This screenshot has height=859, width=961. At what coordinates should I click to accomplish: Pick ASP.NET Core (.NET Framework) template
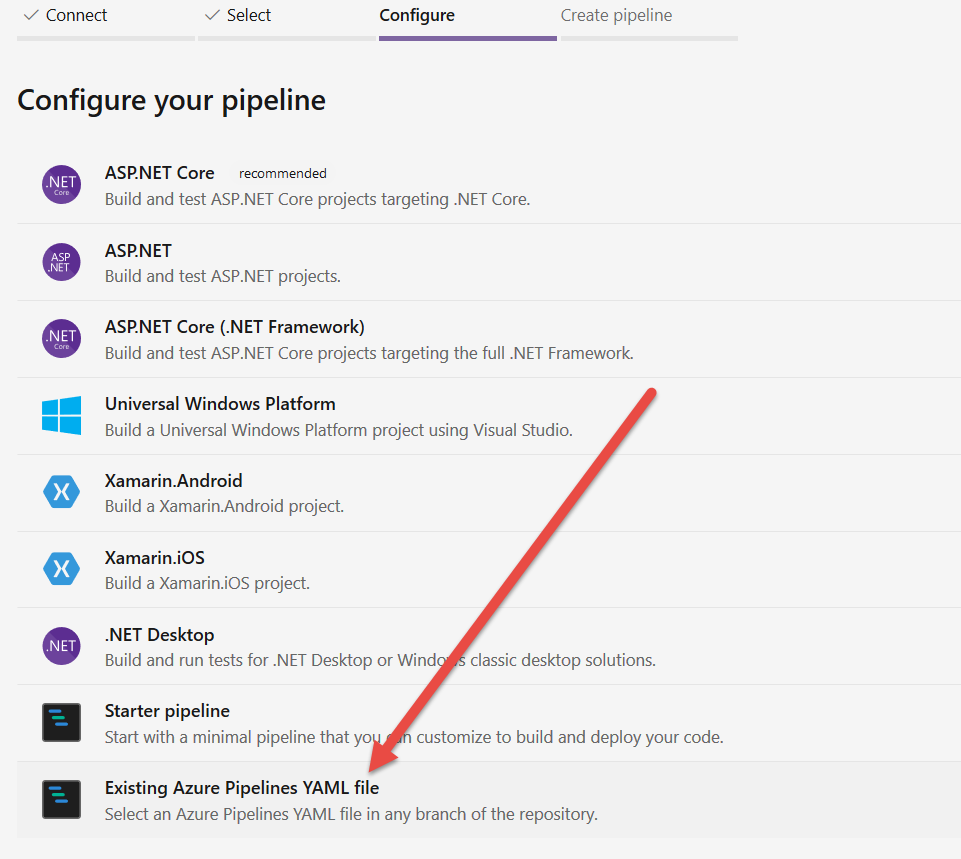point(235,327)
